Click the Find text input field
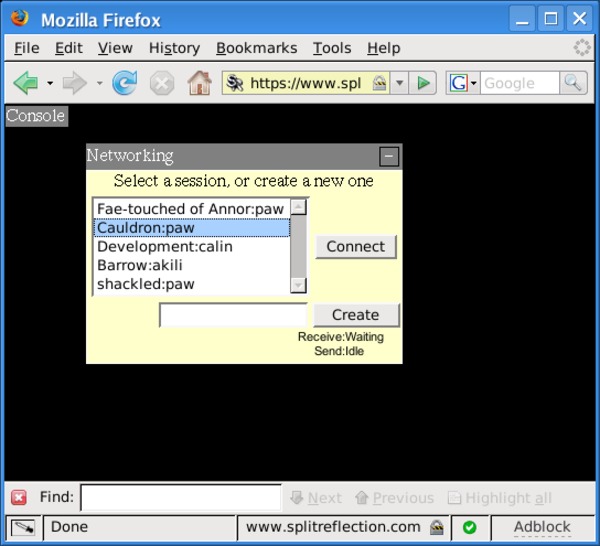This screenshot has height=546, width=600. pyautogui.click(x=181, y=497)
